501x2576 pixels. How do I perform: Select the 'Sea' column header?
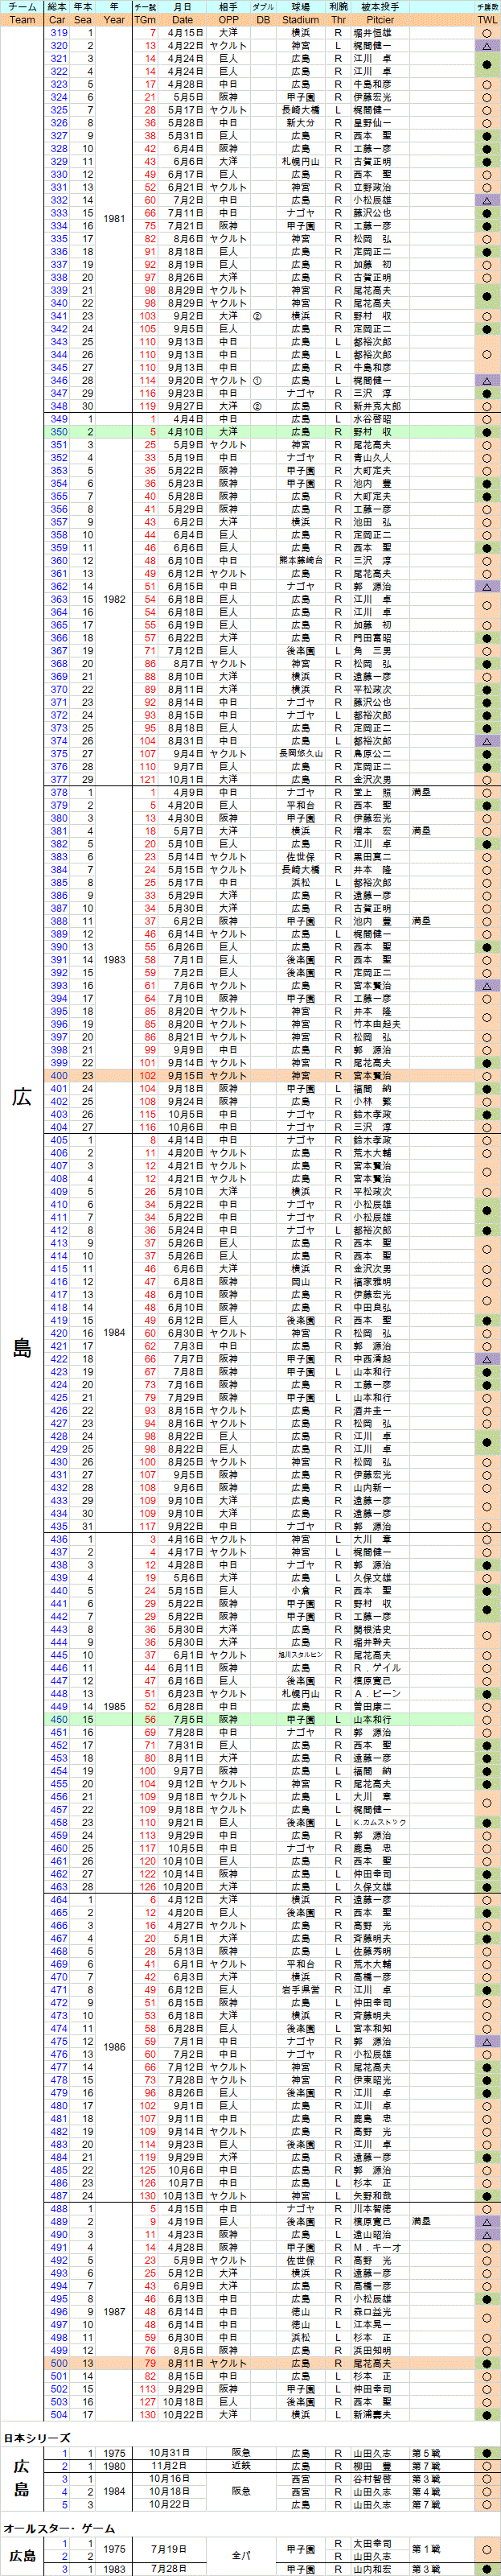(x=84, y=20)
